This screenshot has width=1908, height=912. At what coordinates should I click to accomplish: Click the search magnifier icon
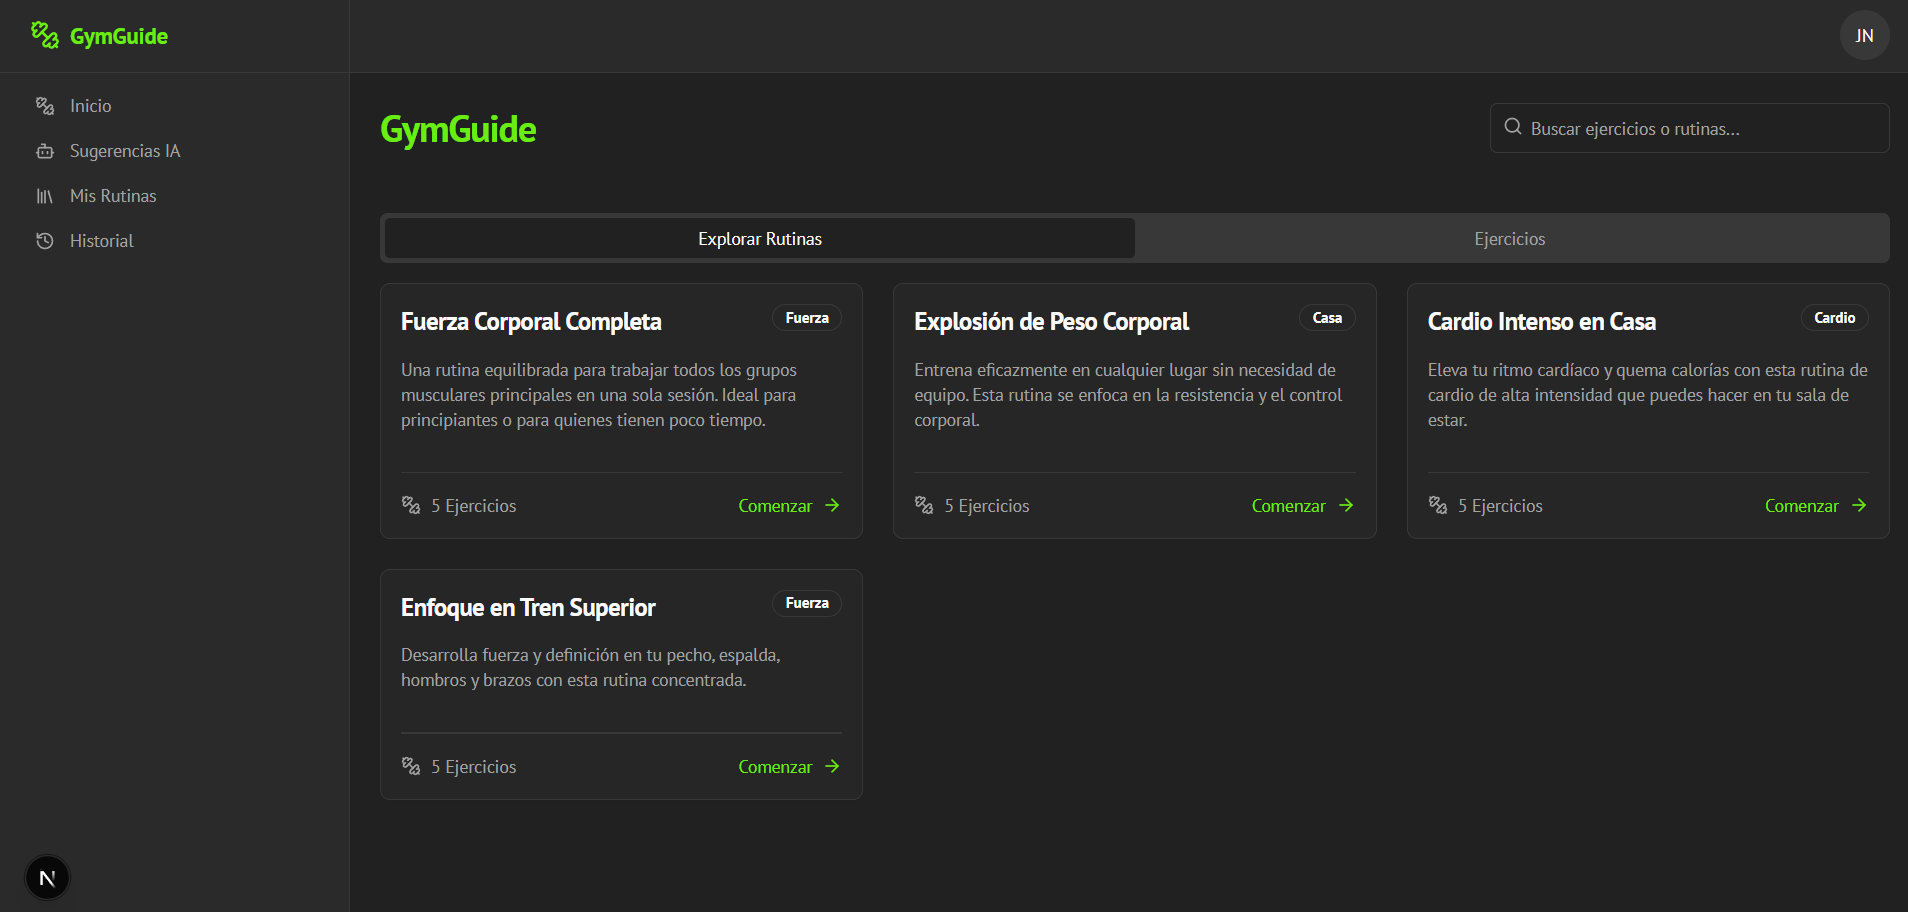click(x=1513, y=127)
